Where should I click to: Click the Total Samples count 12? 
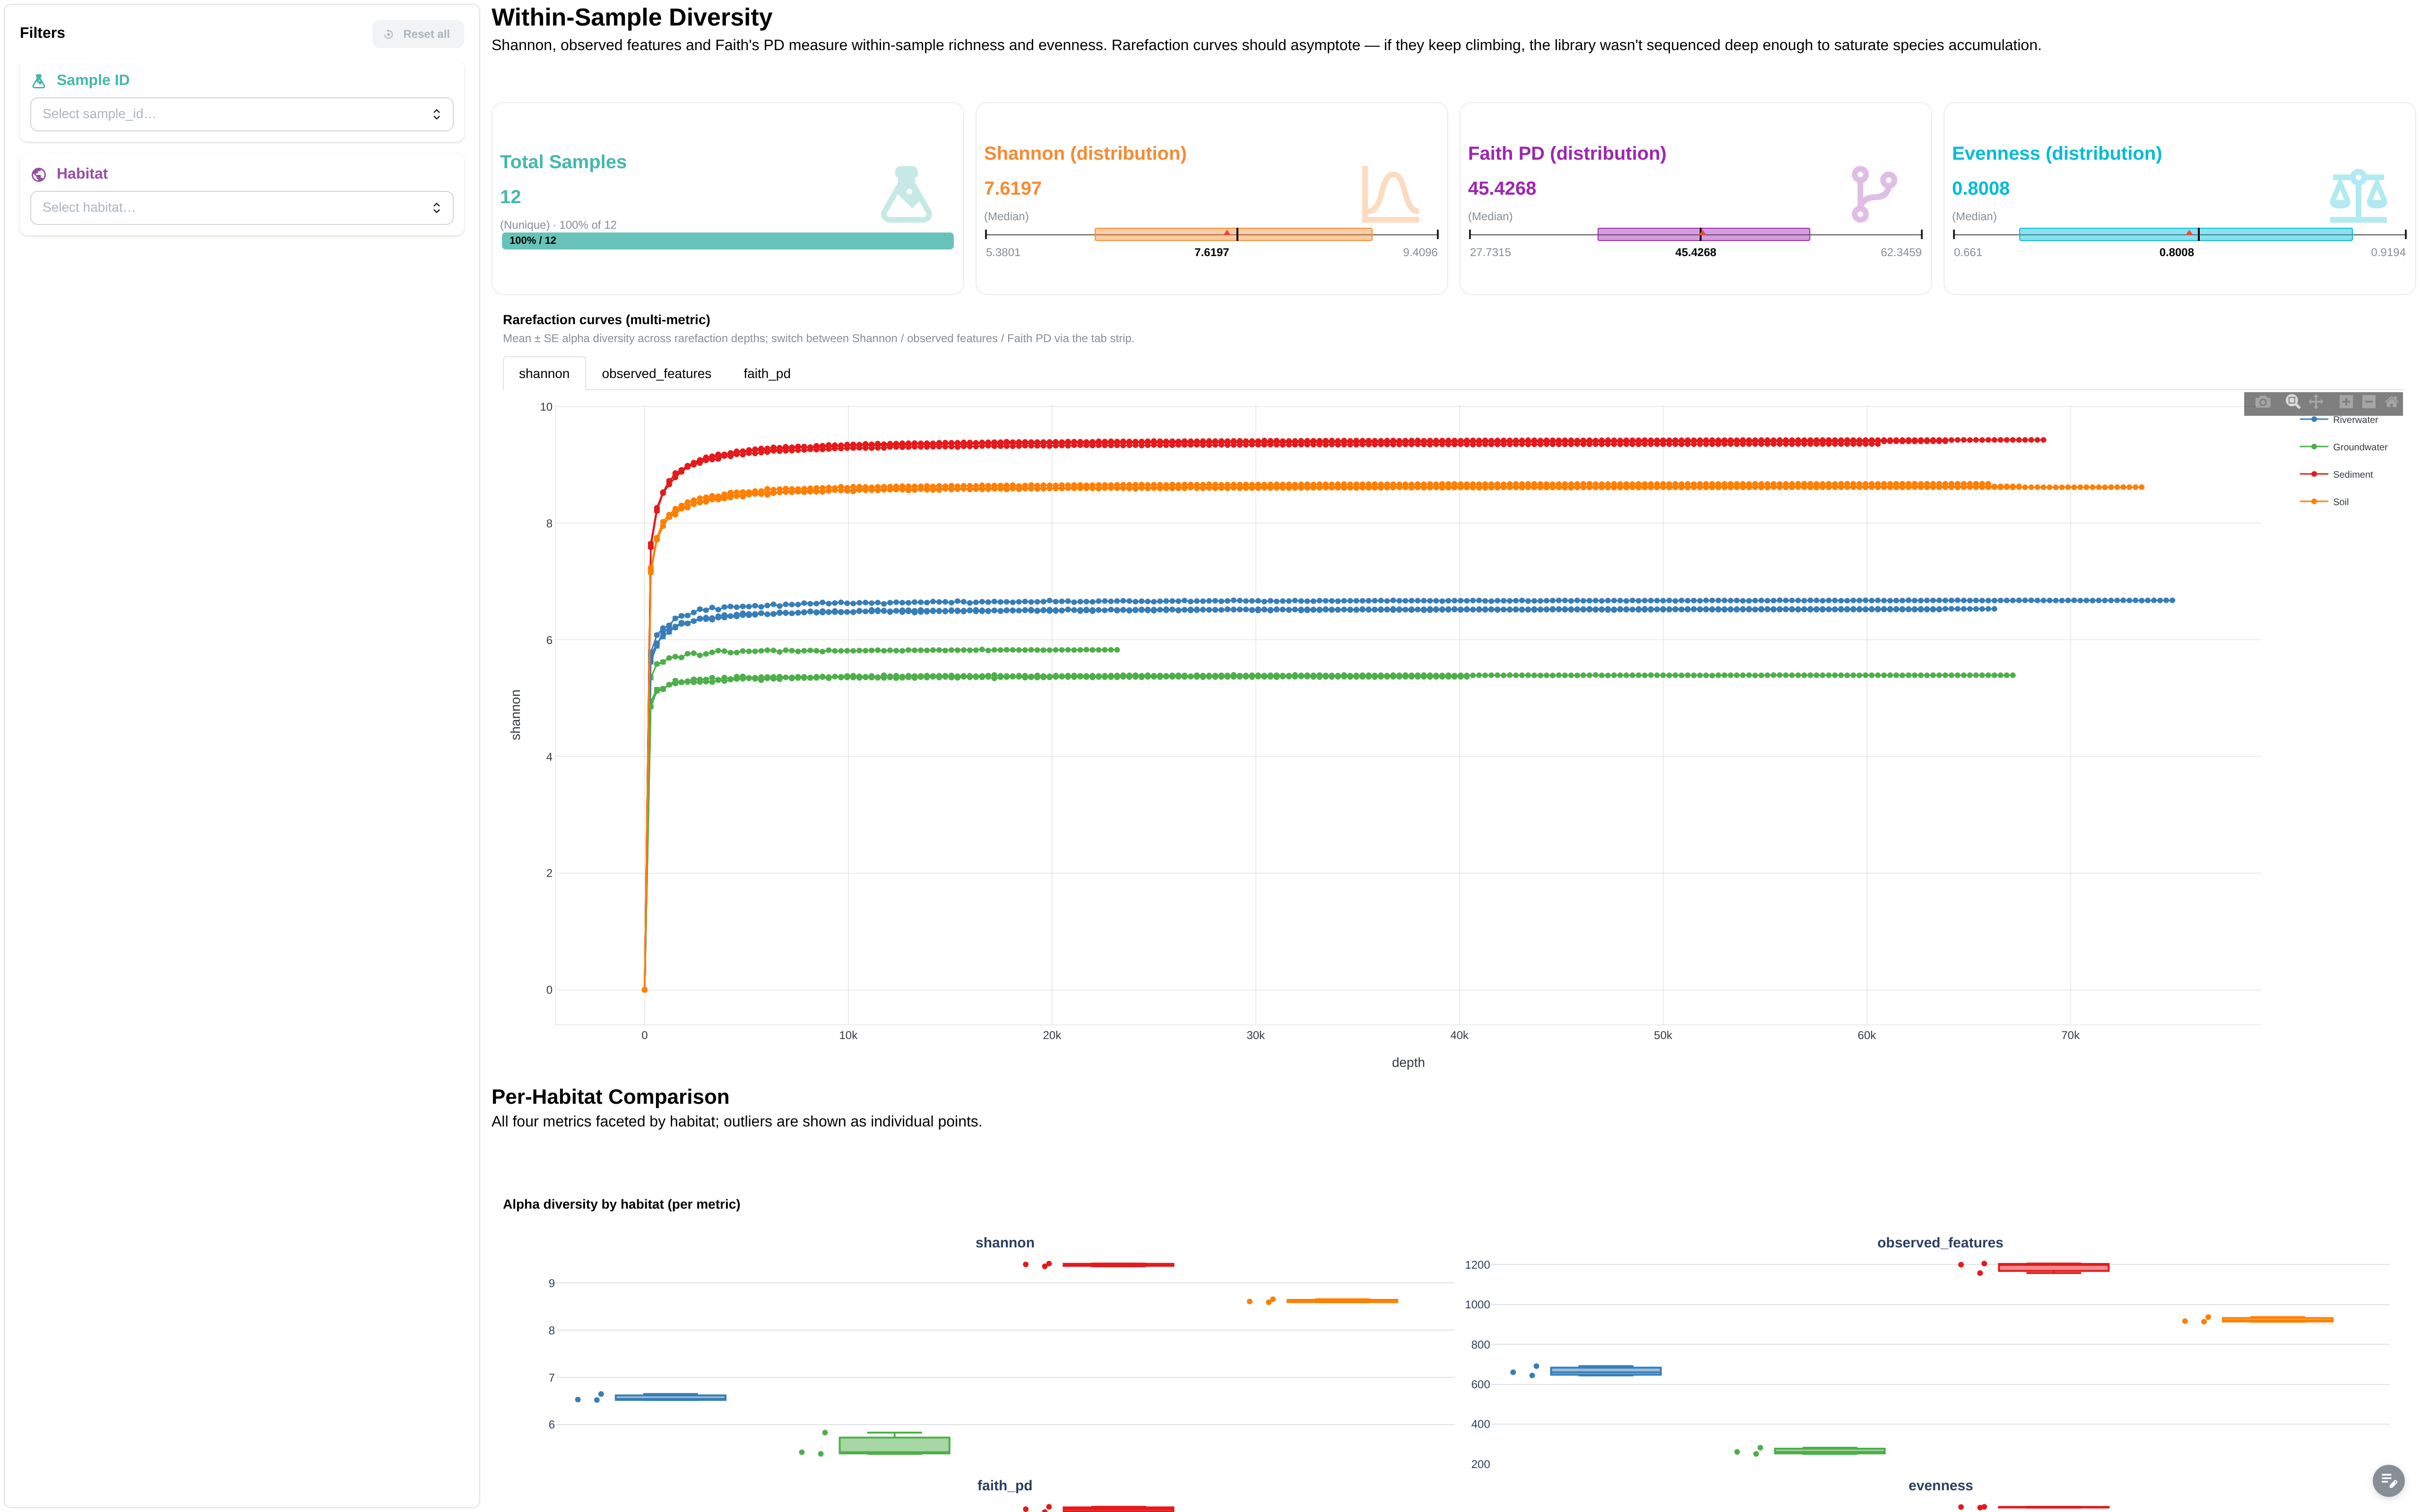tap(510, 197)
